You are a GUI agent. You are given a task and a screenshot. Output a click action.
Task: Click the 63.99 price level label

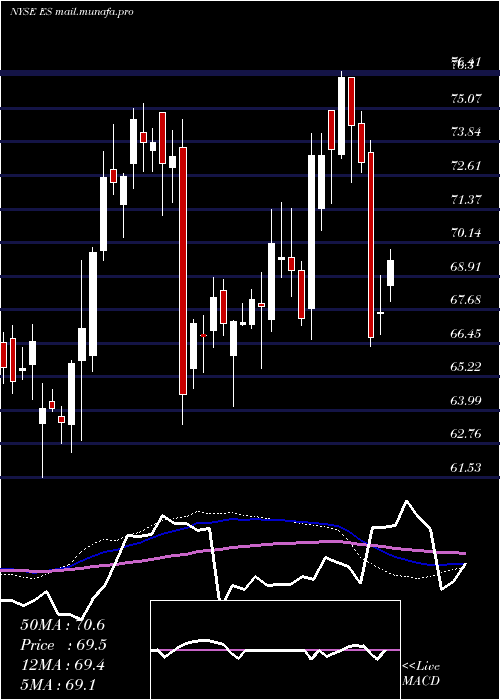(467, 400)
